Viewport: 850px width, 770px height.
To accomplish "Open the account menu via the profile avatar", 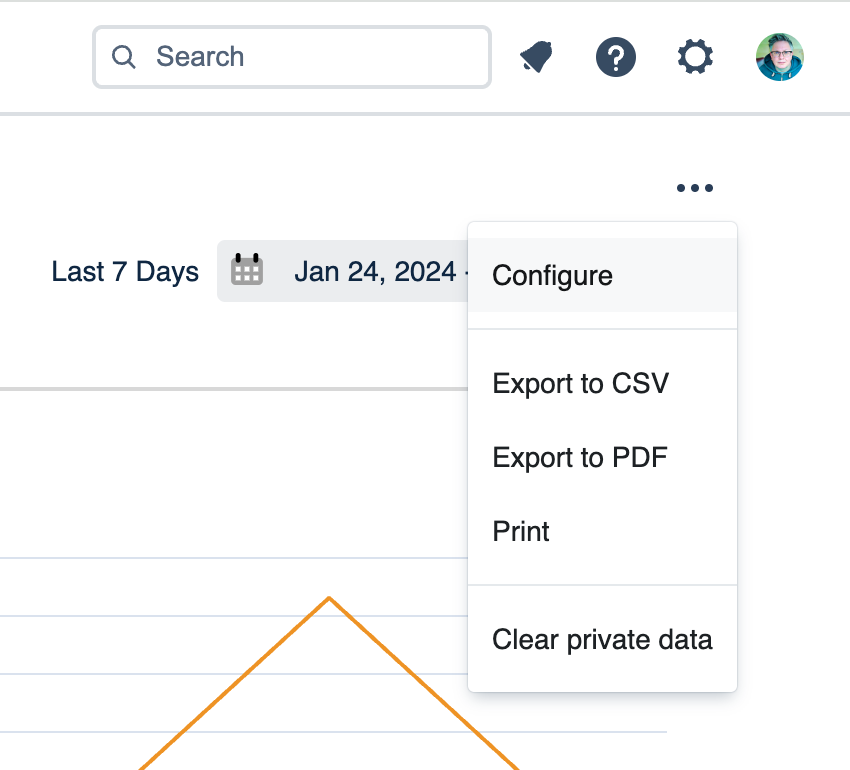I will (x=780, y=57).
